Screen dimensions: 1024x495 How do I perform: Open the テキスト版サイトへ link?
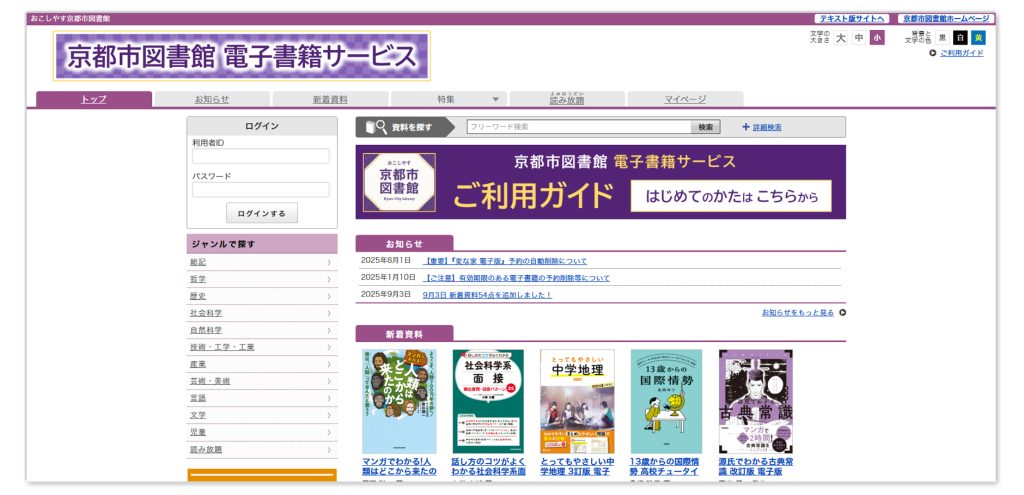[851, 18]
